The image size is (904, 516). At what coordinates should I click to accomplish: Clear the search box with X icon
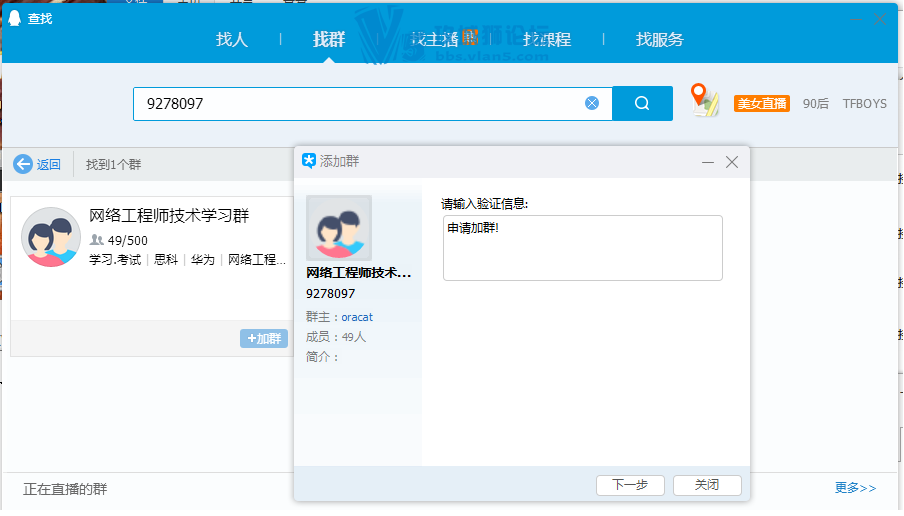pos(592,103)
